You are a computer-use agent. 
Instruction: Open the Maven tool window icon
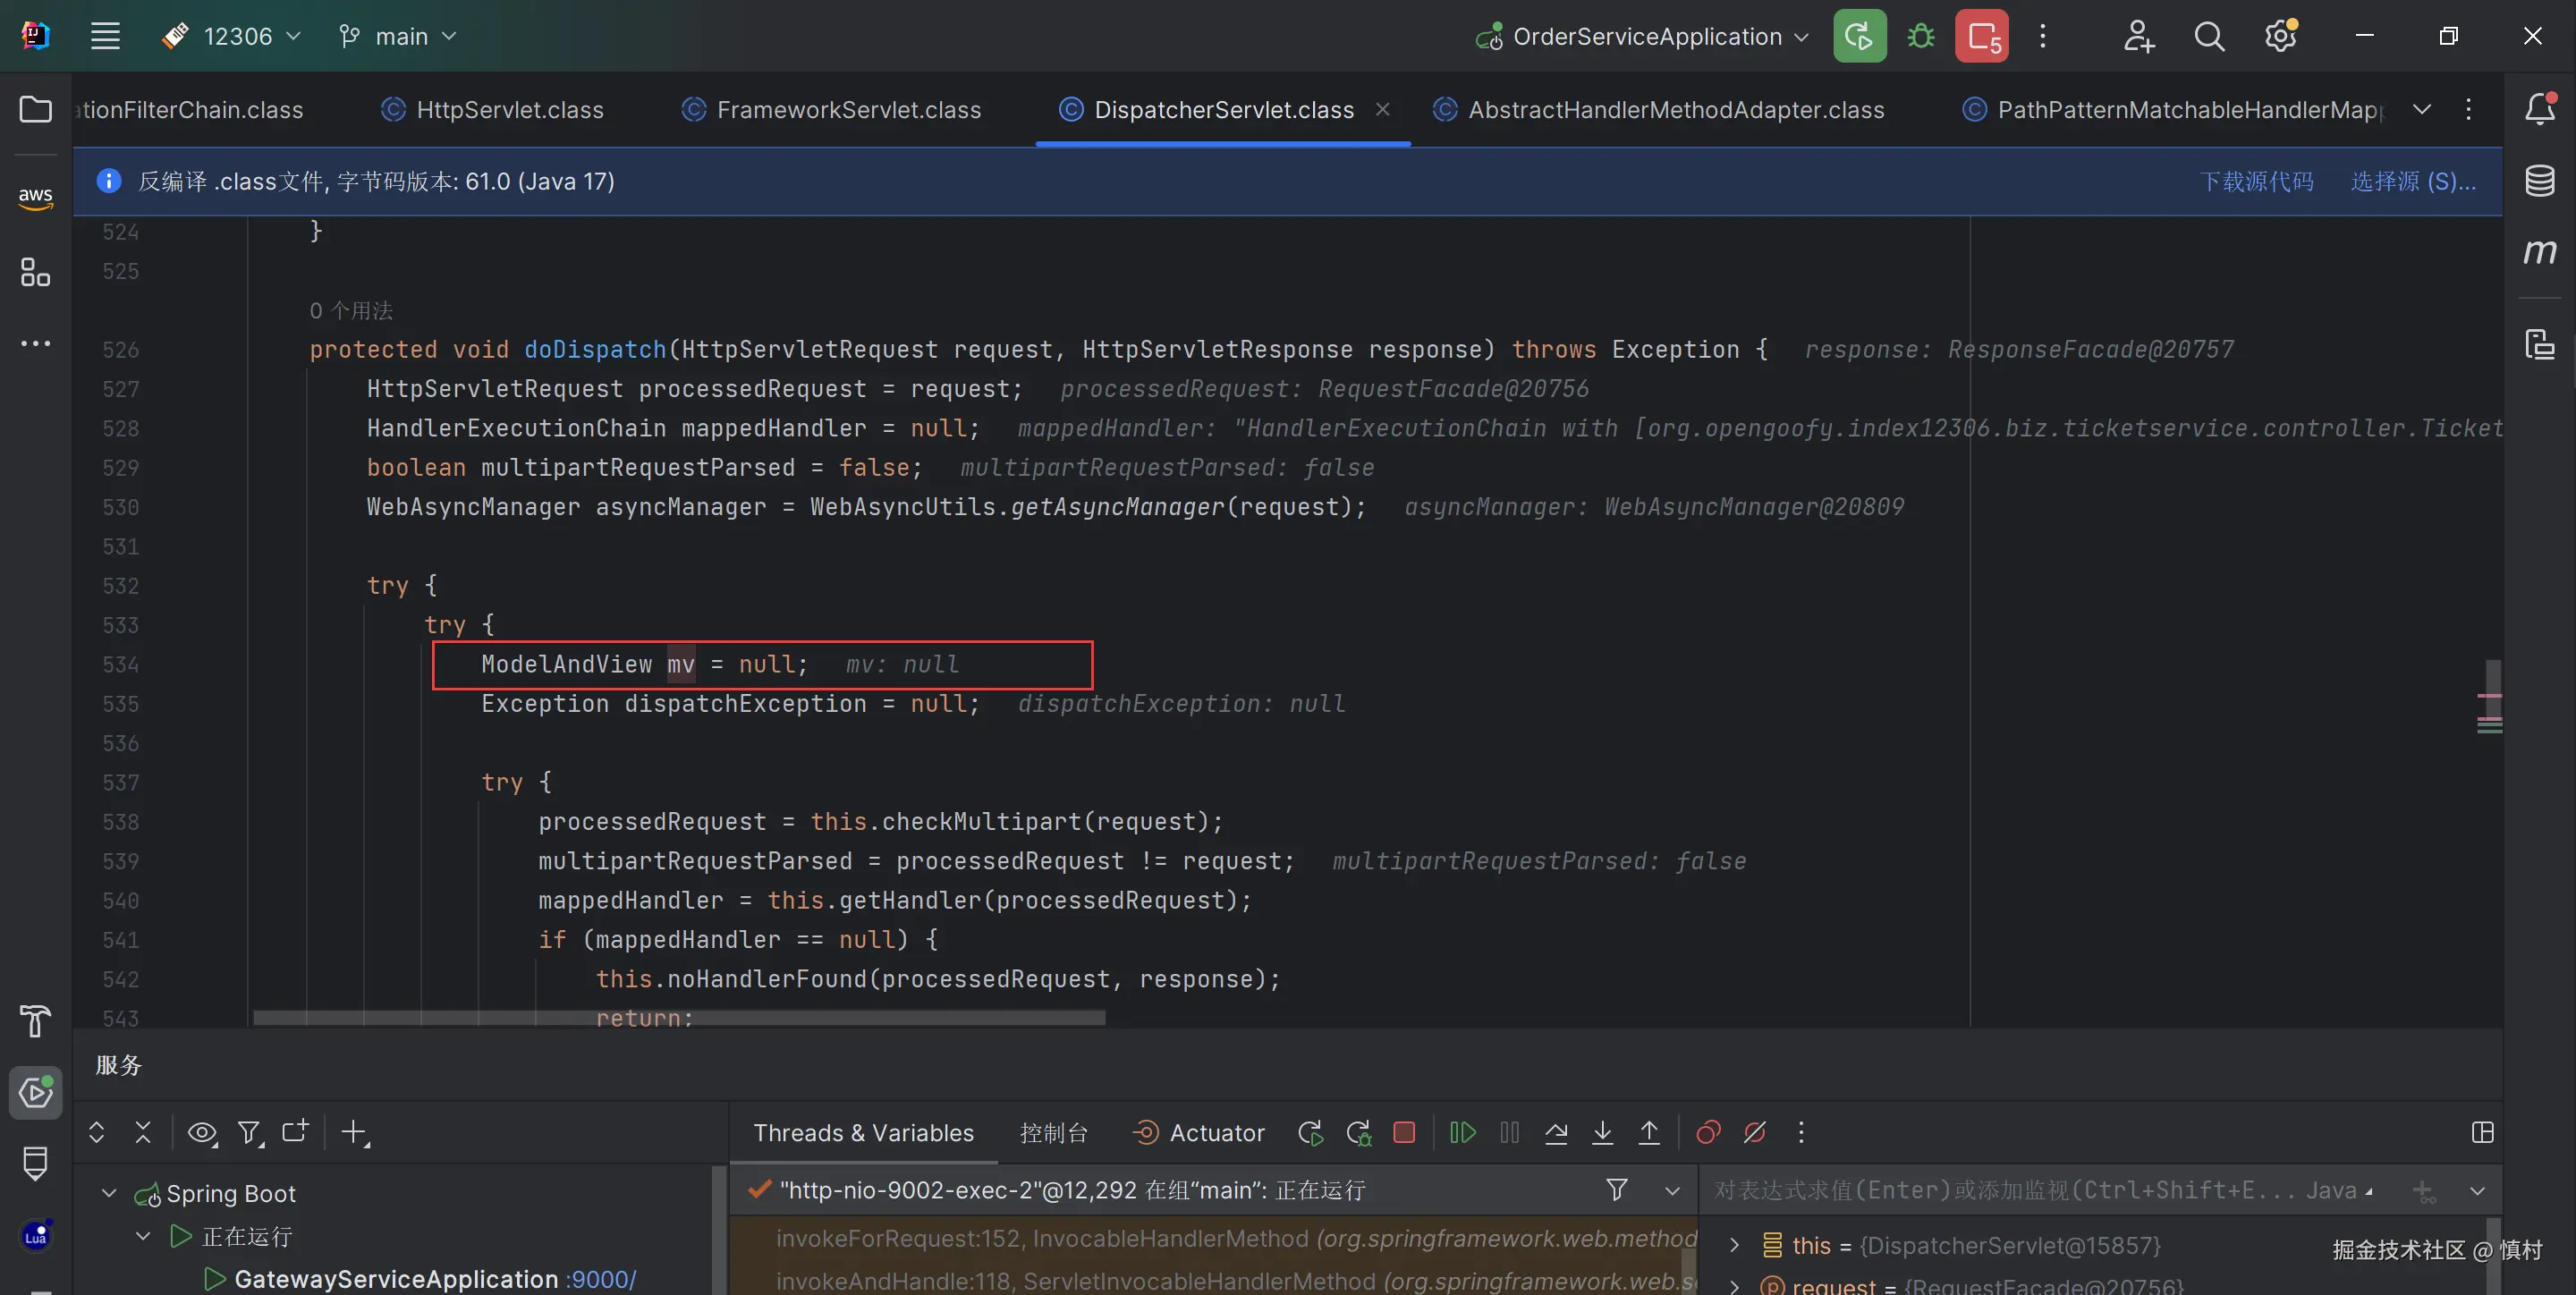pos(2540,251)
